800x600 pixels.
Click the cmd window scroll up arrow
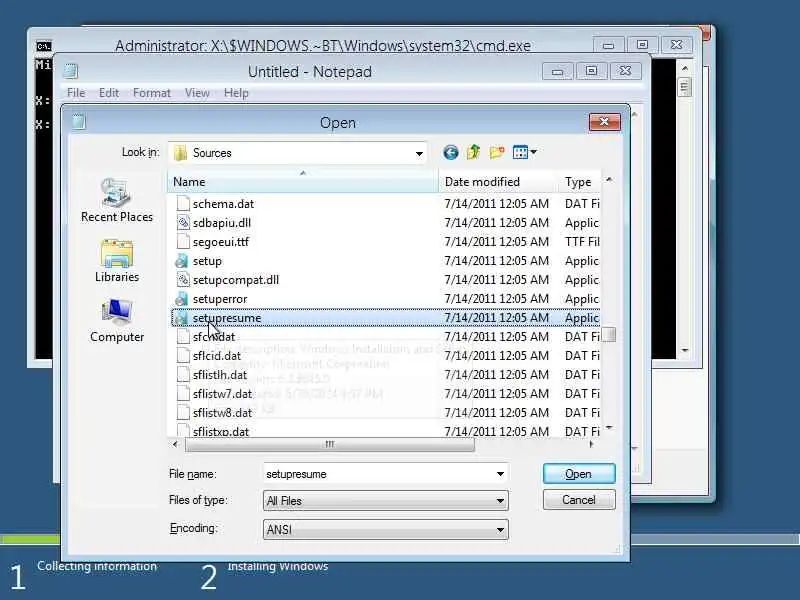point(685,68)
